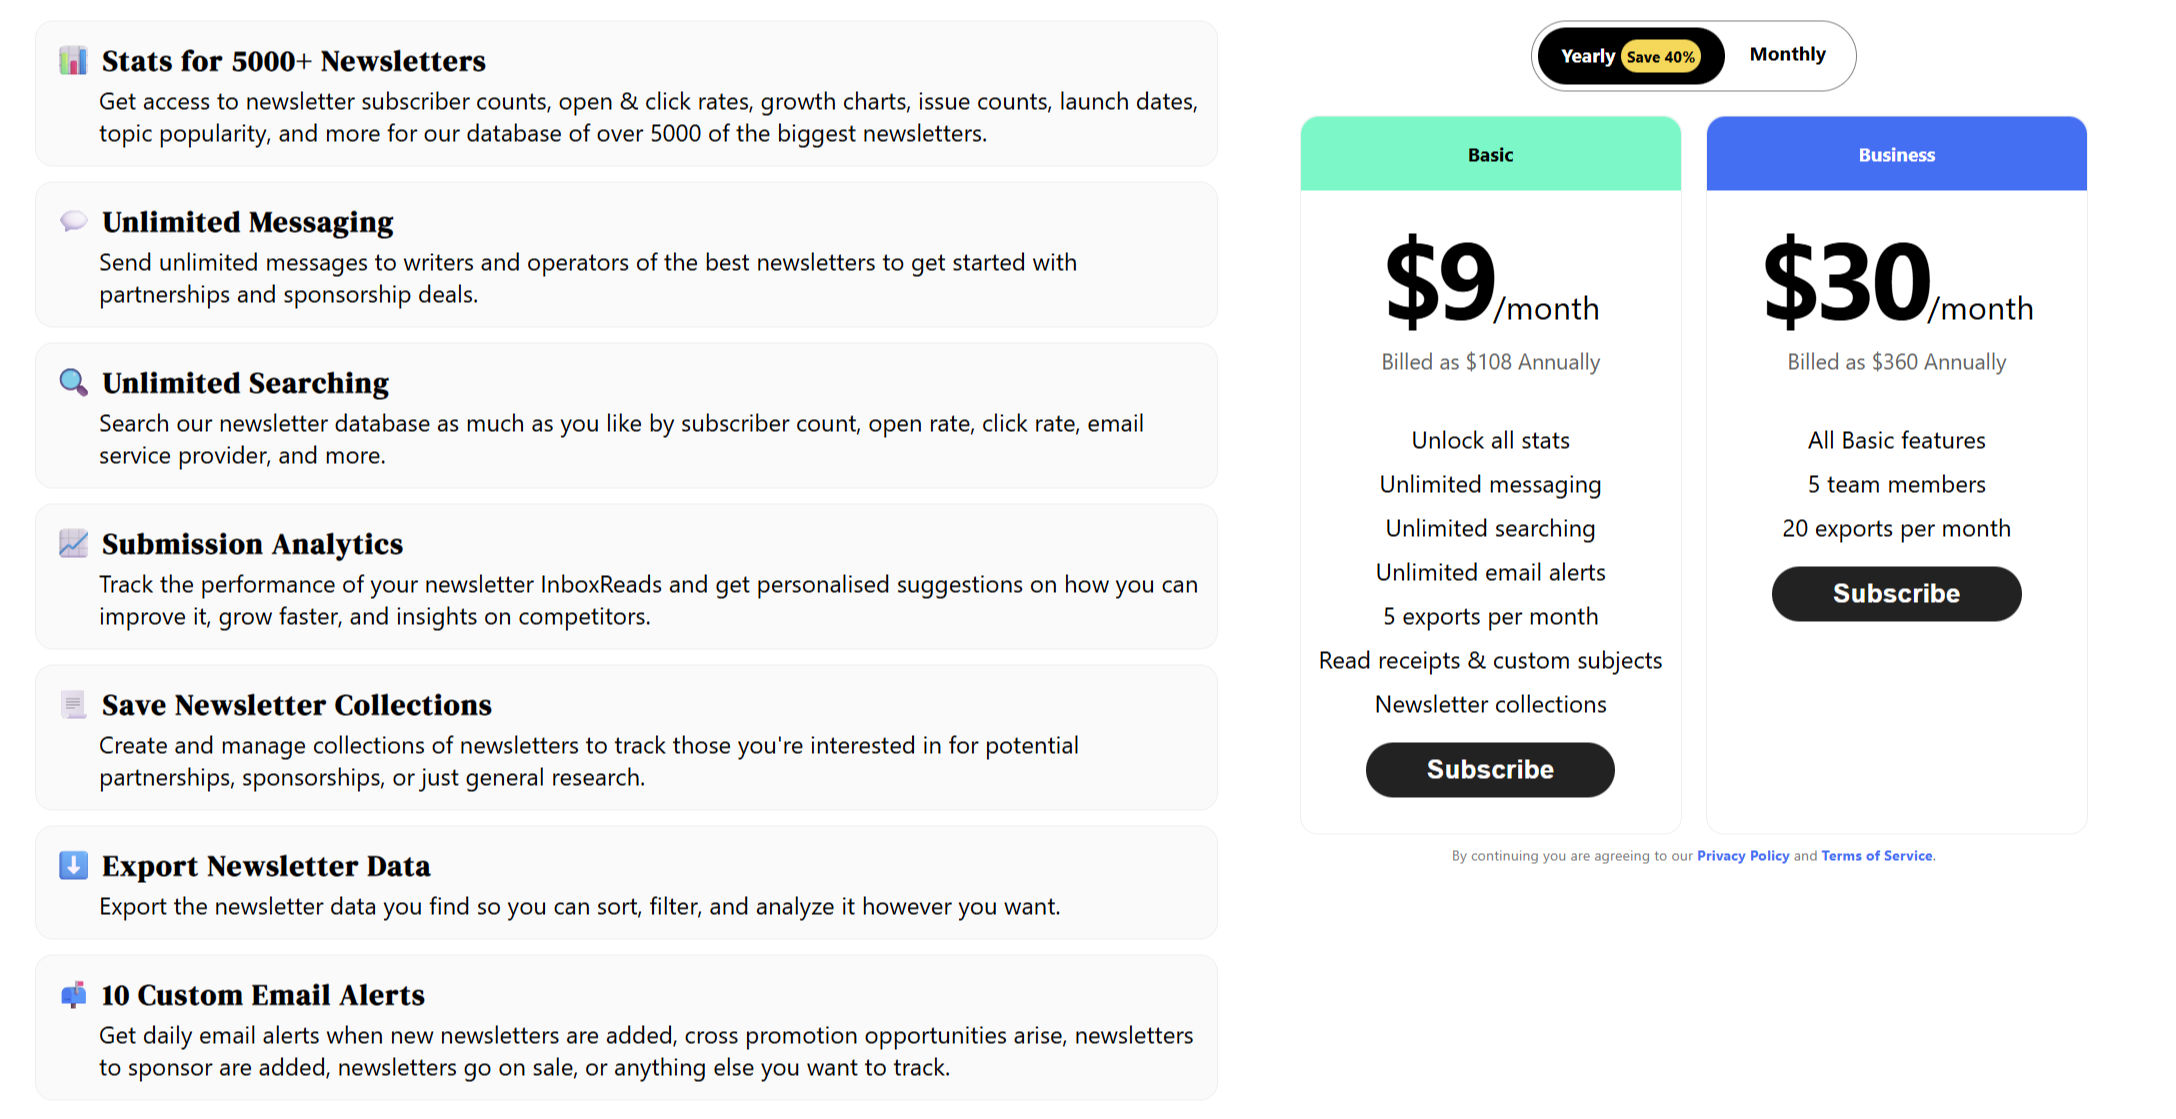The image size is (2176, 1119).
Task: Click the document icon next to Save Newsletter Collections
Action: tap(71, 705)
